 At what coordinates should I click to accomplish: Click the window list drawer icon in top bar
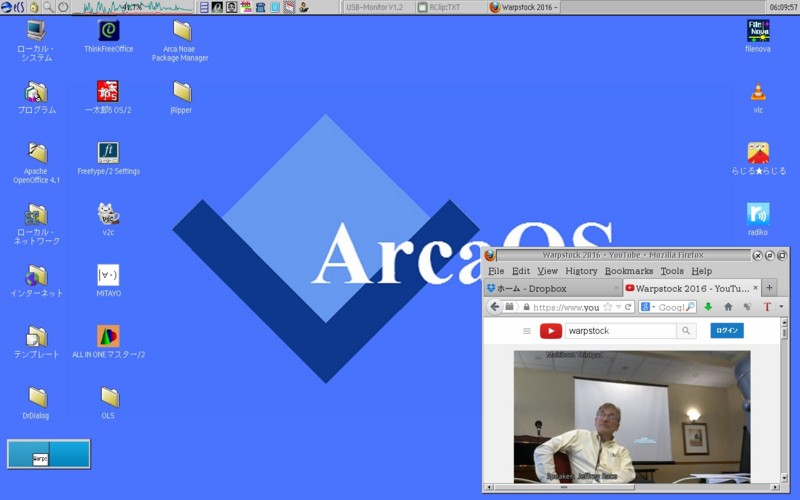[204, 7]
